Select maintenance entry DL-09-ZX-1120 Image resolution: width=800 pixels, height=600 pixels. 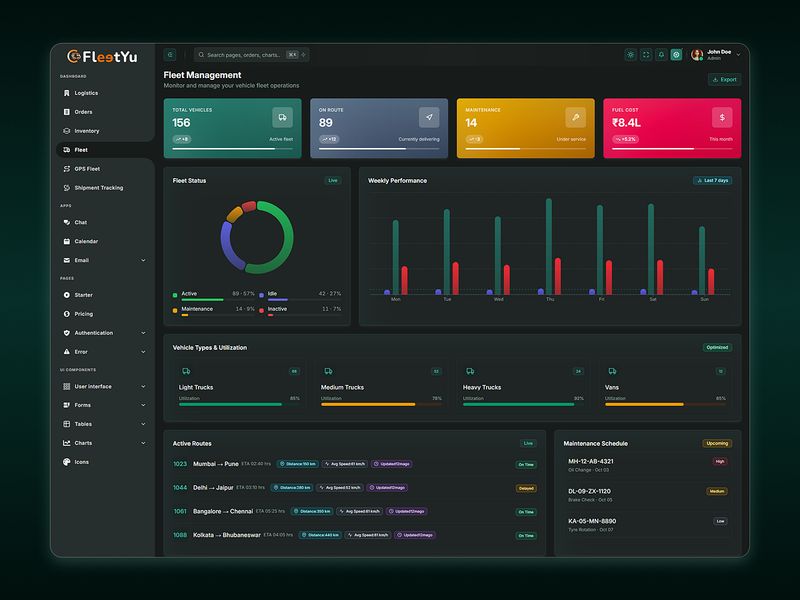click(647, 495)
